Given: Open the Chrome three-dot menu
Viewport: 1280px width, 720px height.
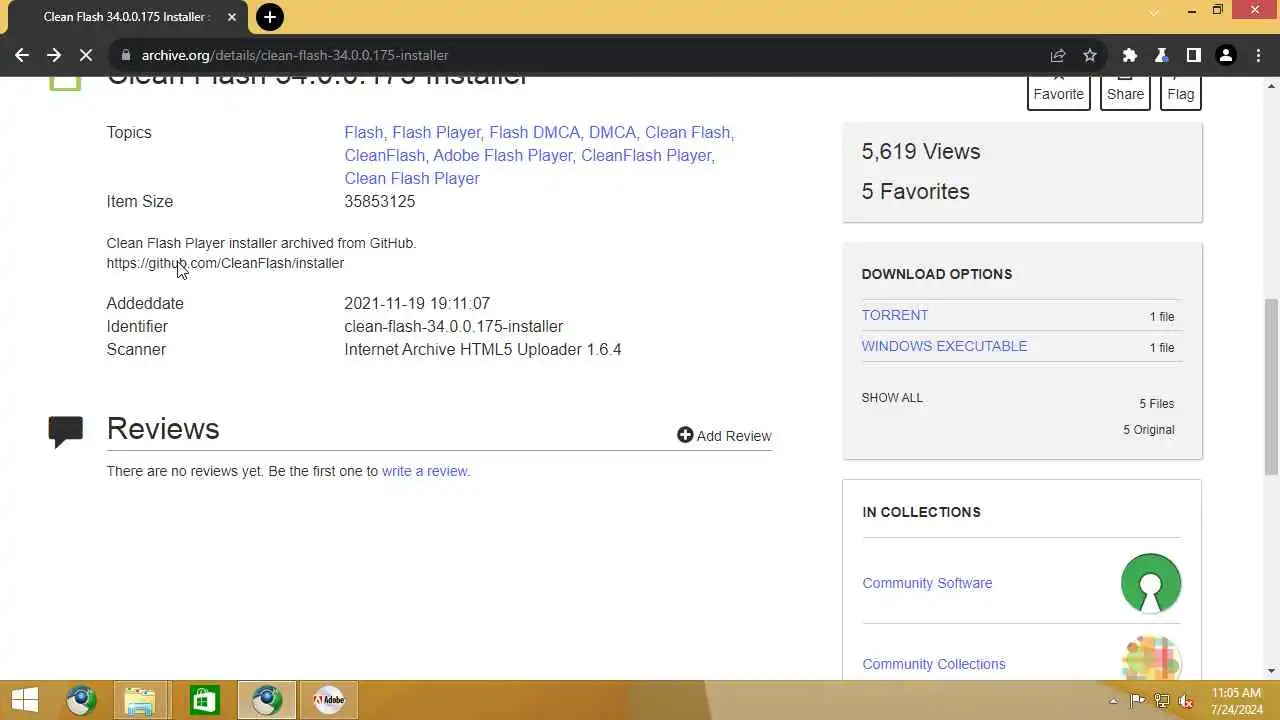Looking at the screenshot, I should pos(1257,55).
